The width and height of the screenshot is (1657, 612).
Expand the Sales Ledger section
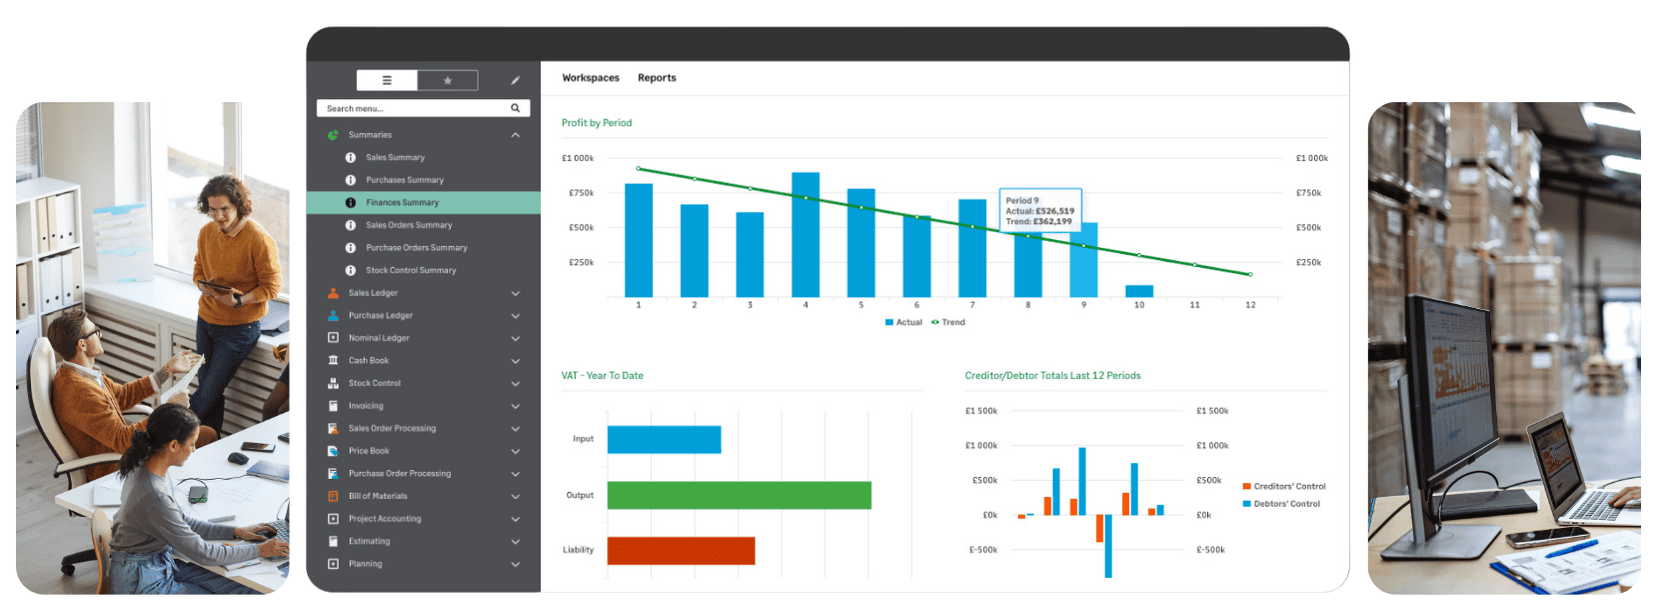515,293
